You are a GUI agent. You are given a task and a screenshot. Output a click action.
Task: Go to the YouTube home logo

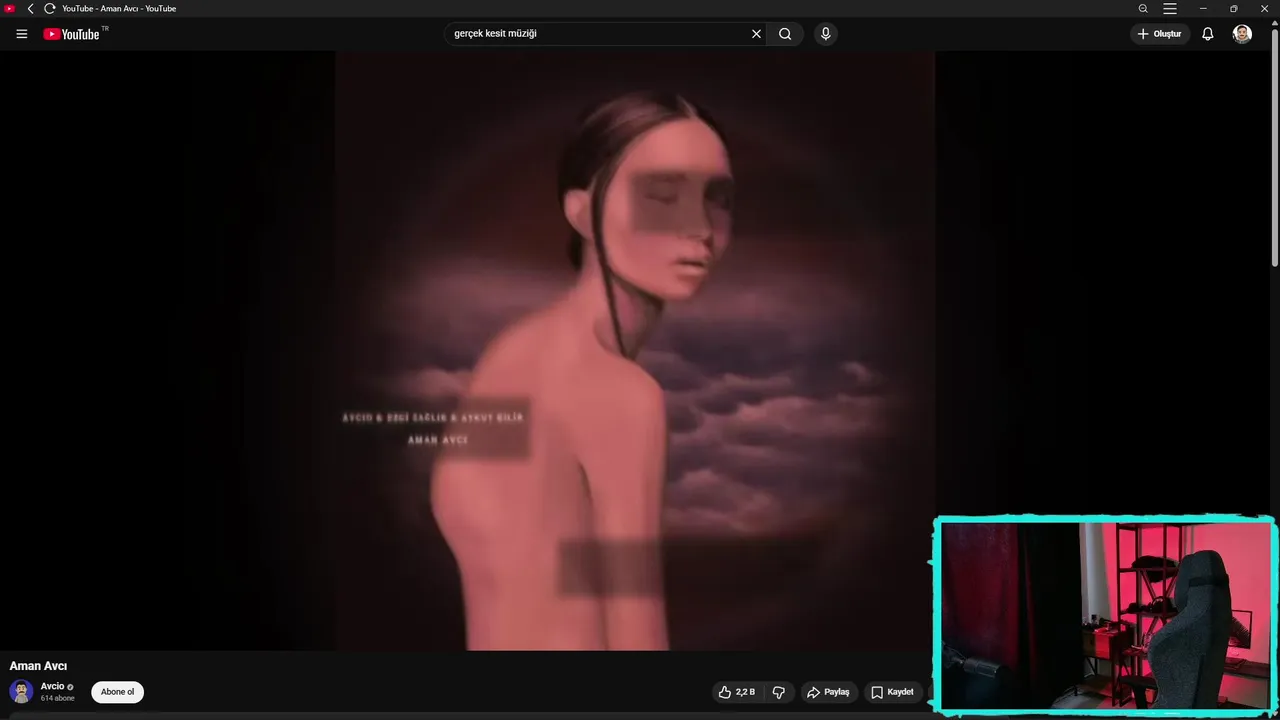click(71, 34)
